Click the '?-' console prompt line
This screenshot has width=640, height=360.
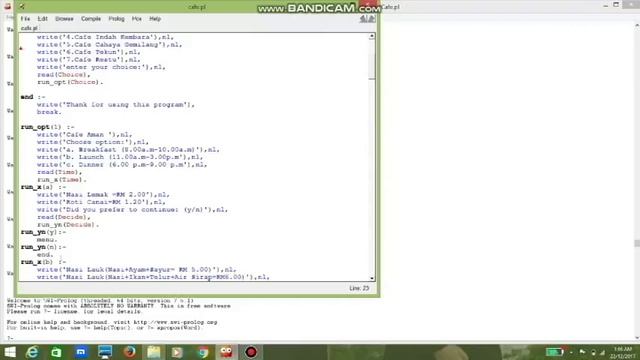point(10,338)
